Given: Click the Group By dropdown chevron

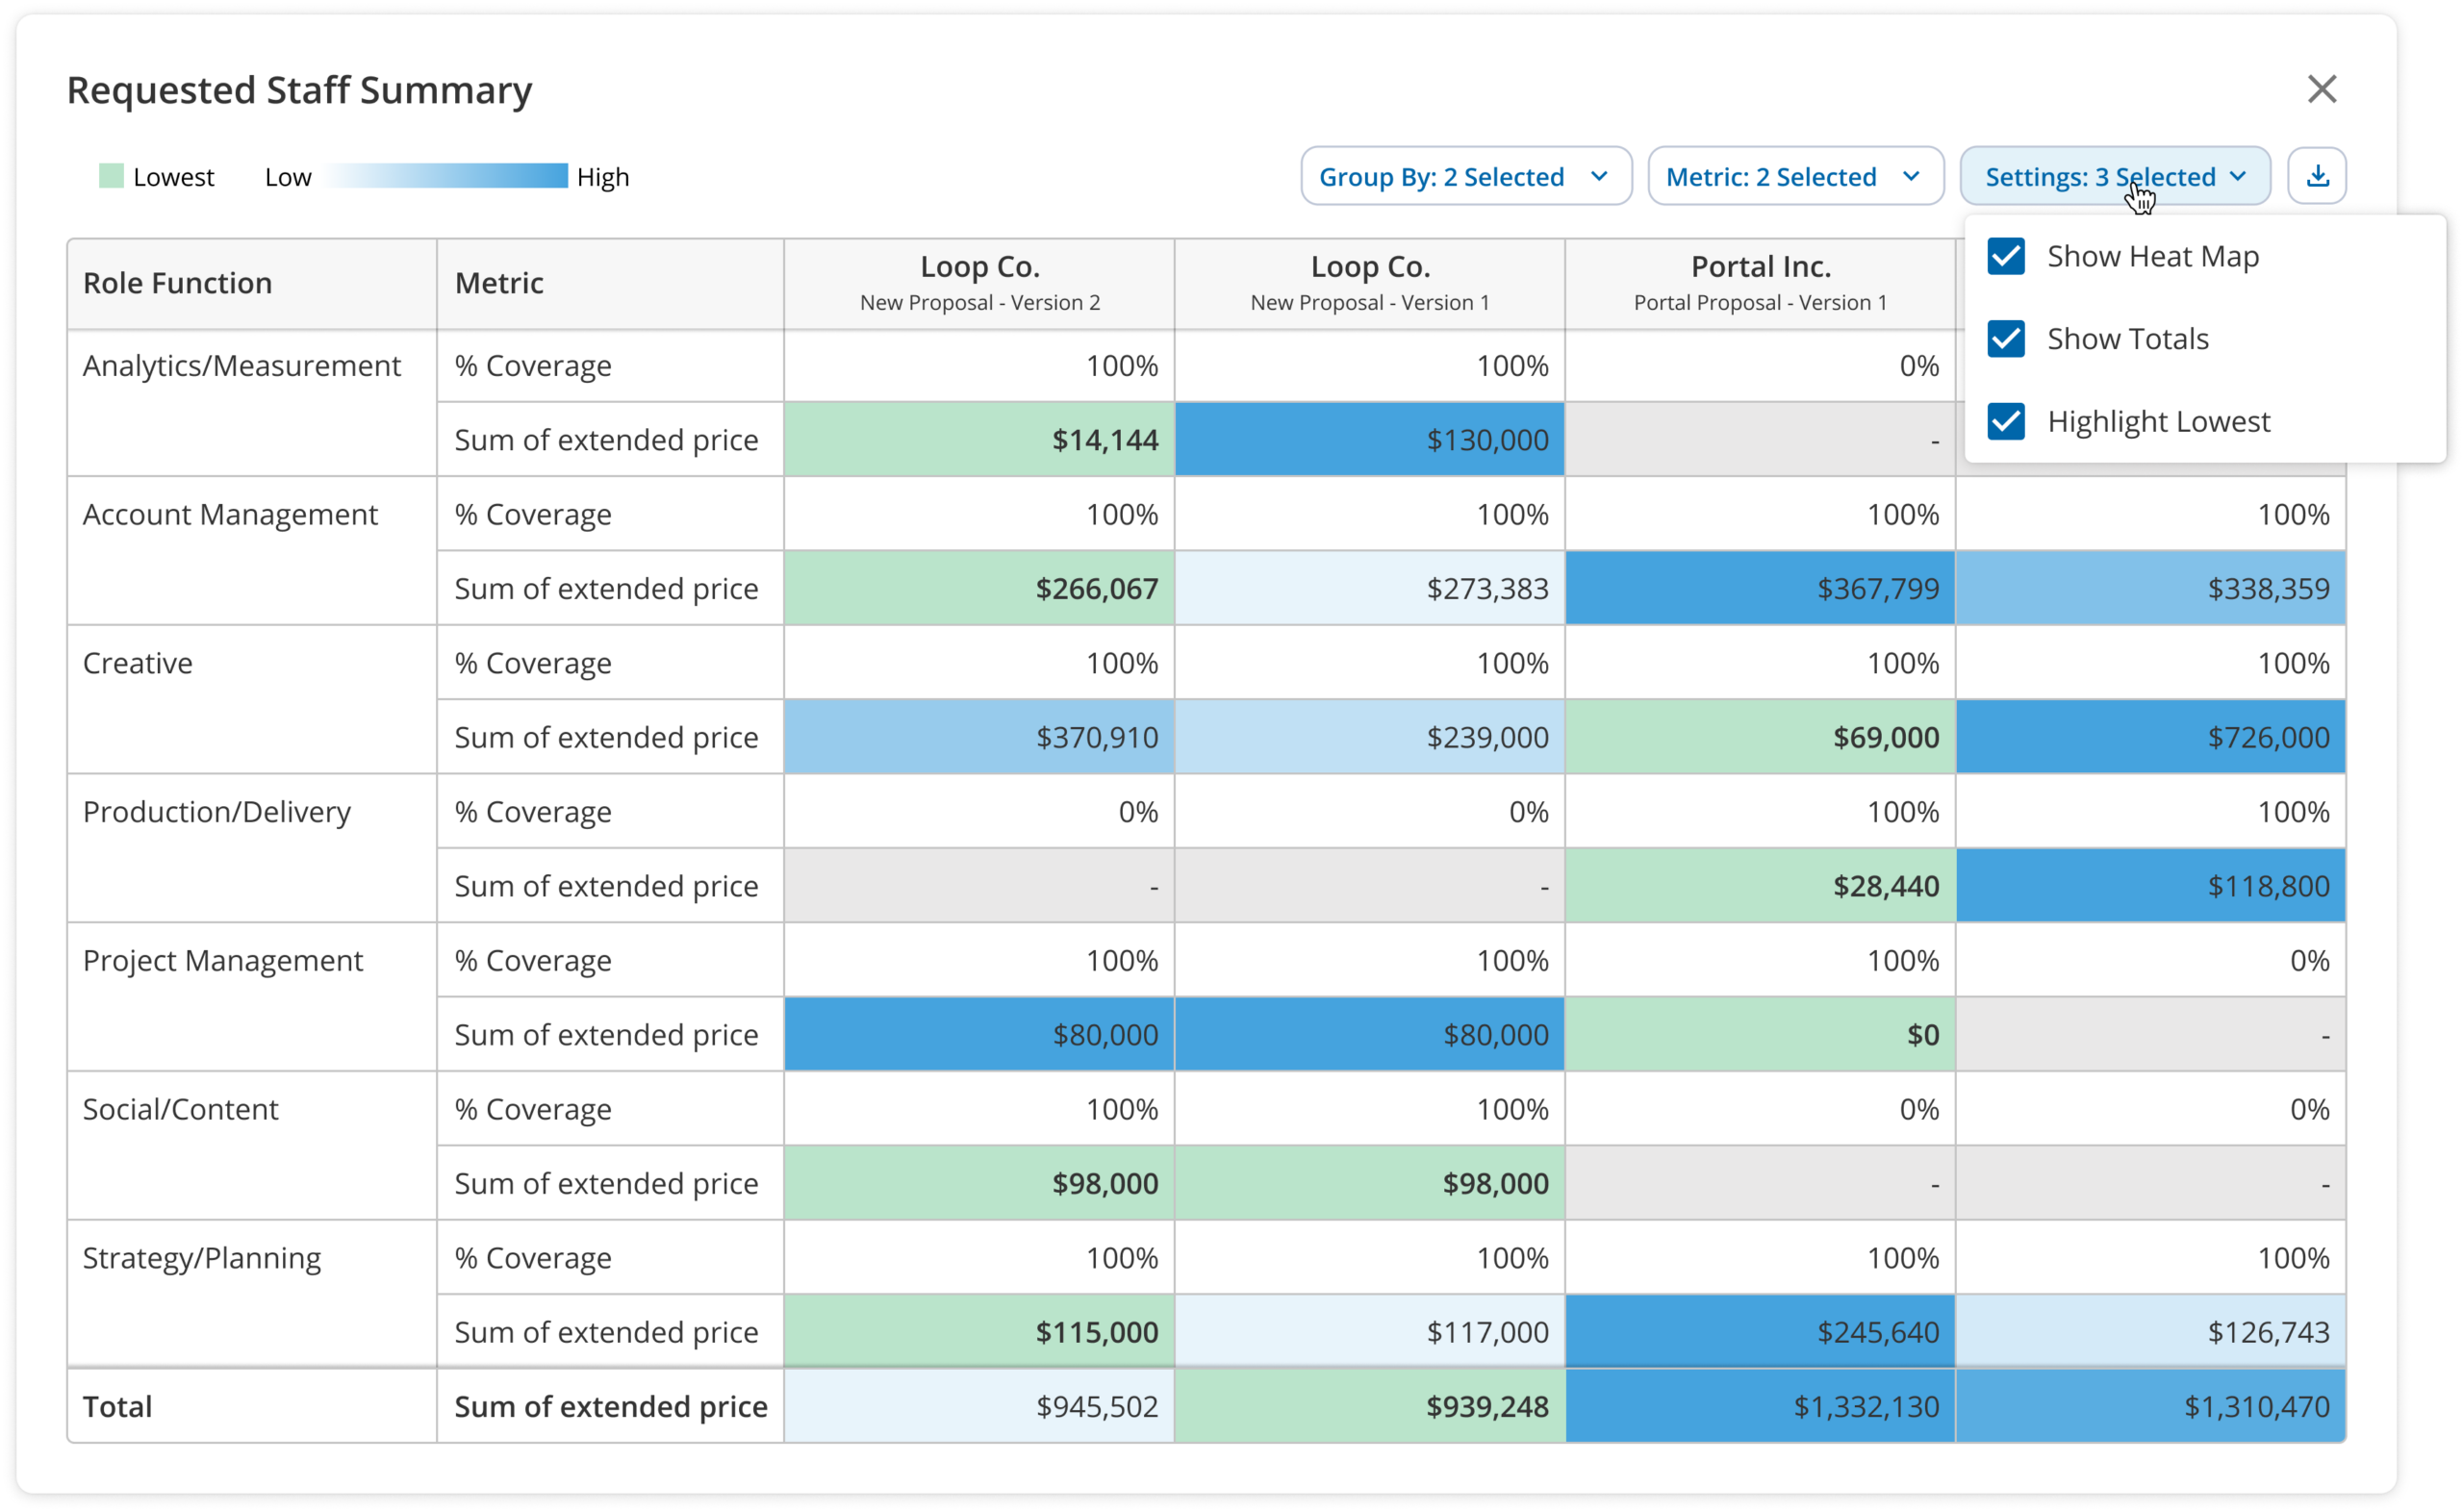Looking at the screenshot, I should click(1599, 176).
